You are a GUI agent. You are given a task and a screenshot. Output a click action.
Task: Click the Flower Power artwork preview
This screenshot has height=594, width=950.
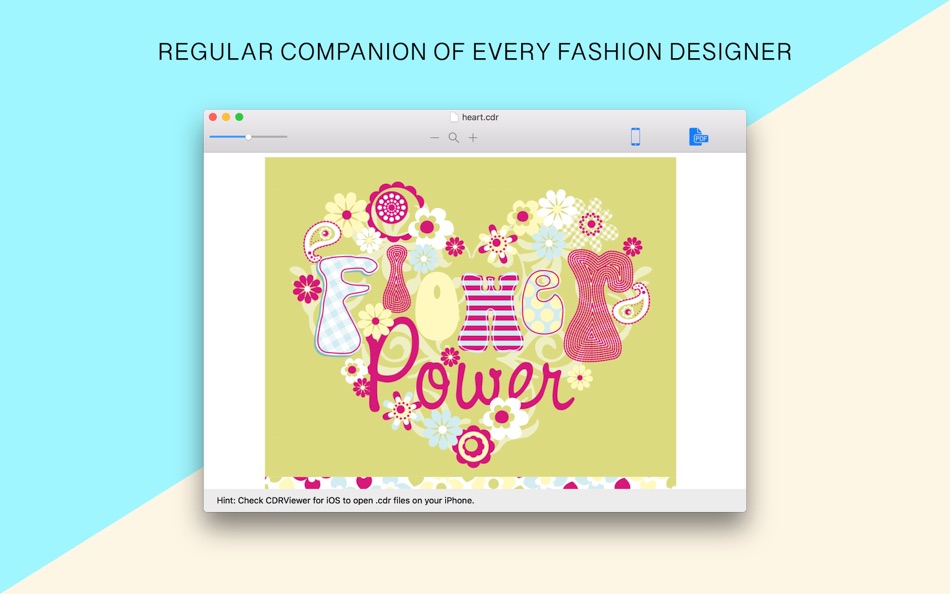(x=470, y=316)
